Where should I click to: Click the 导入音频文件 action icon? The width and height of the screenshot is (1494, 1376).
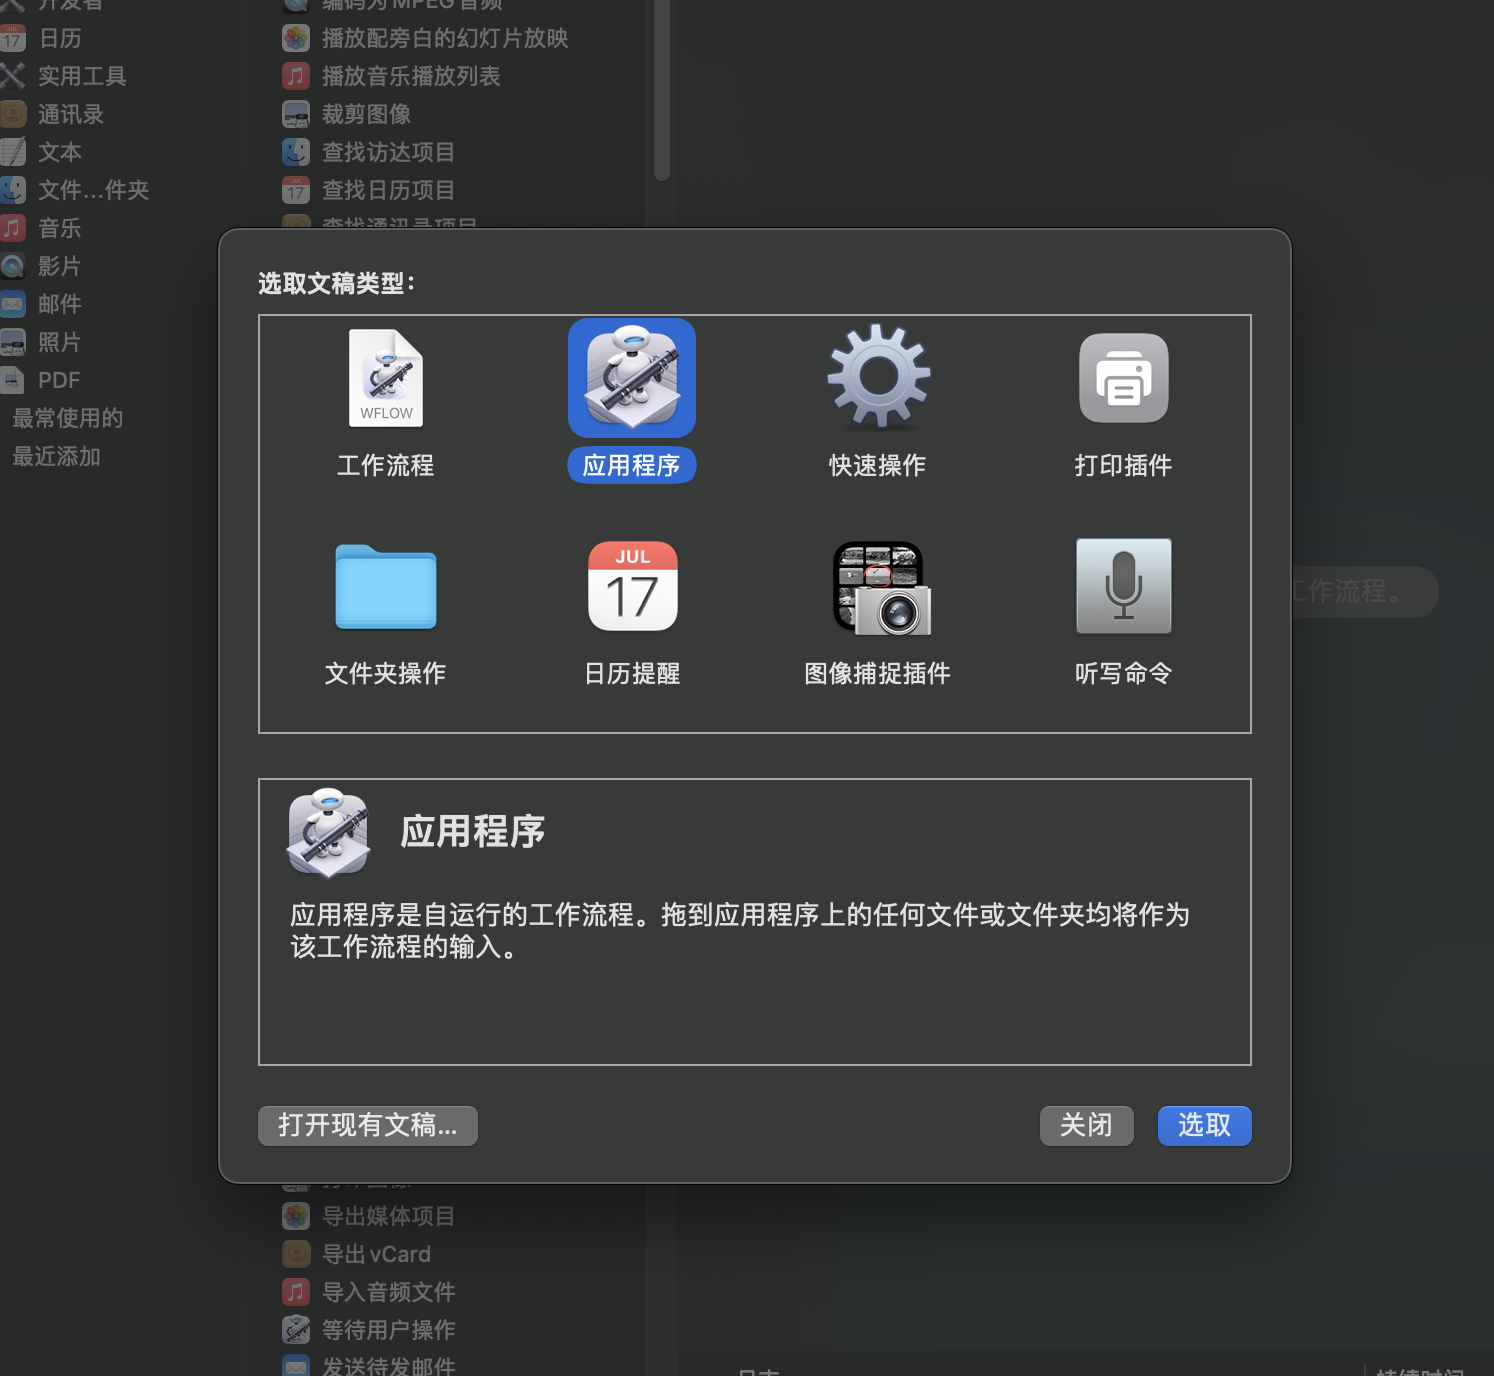click(x=296, y=1291)
